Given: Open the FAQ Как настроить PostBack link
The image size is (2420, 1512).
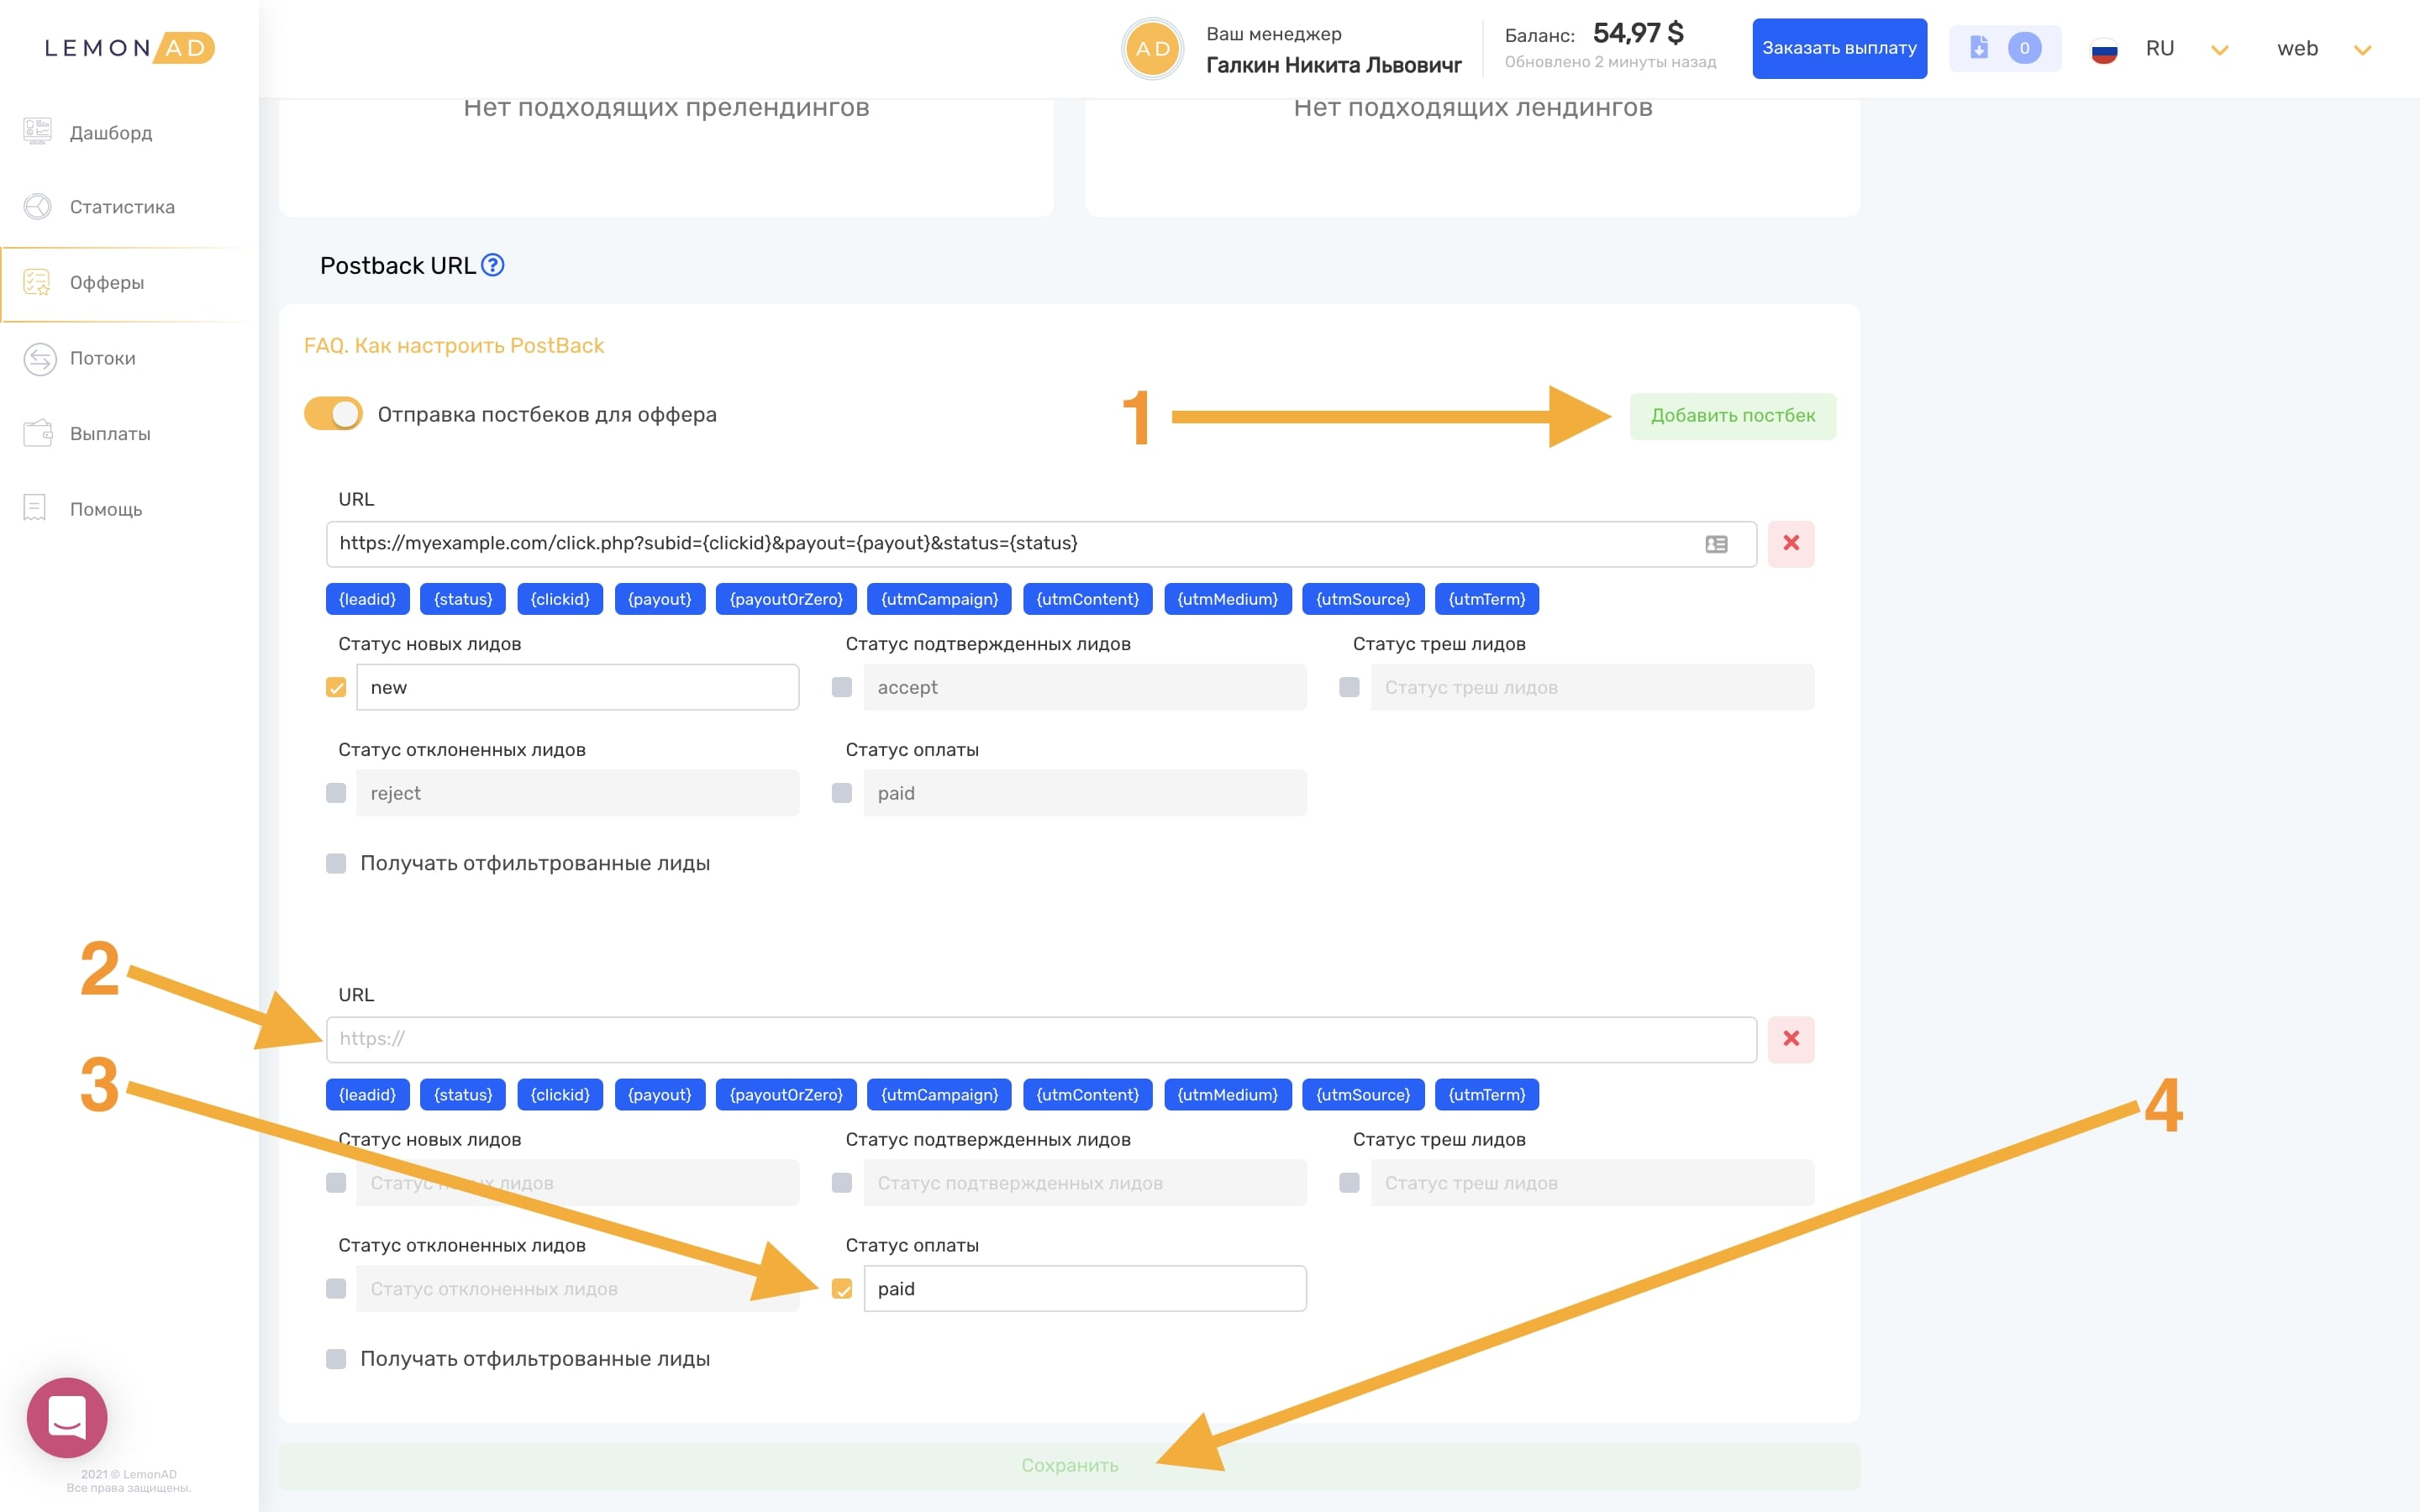Looking at the screenshot, I should pyautogui.click(x=454, y=346).
